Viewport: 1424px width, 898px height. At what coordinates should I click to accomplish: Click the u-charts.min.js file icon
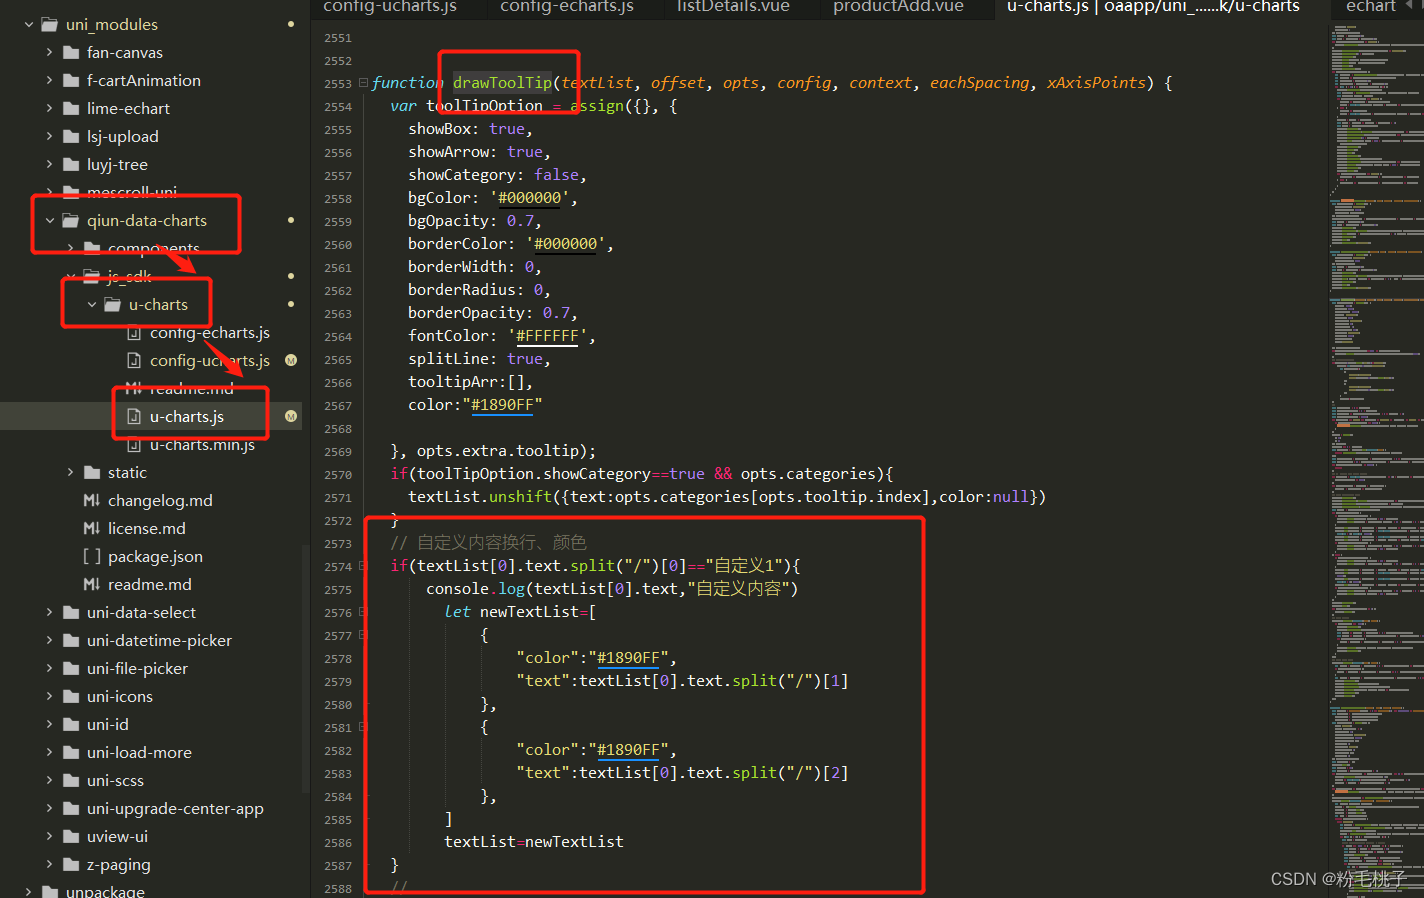[134, 444]
